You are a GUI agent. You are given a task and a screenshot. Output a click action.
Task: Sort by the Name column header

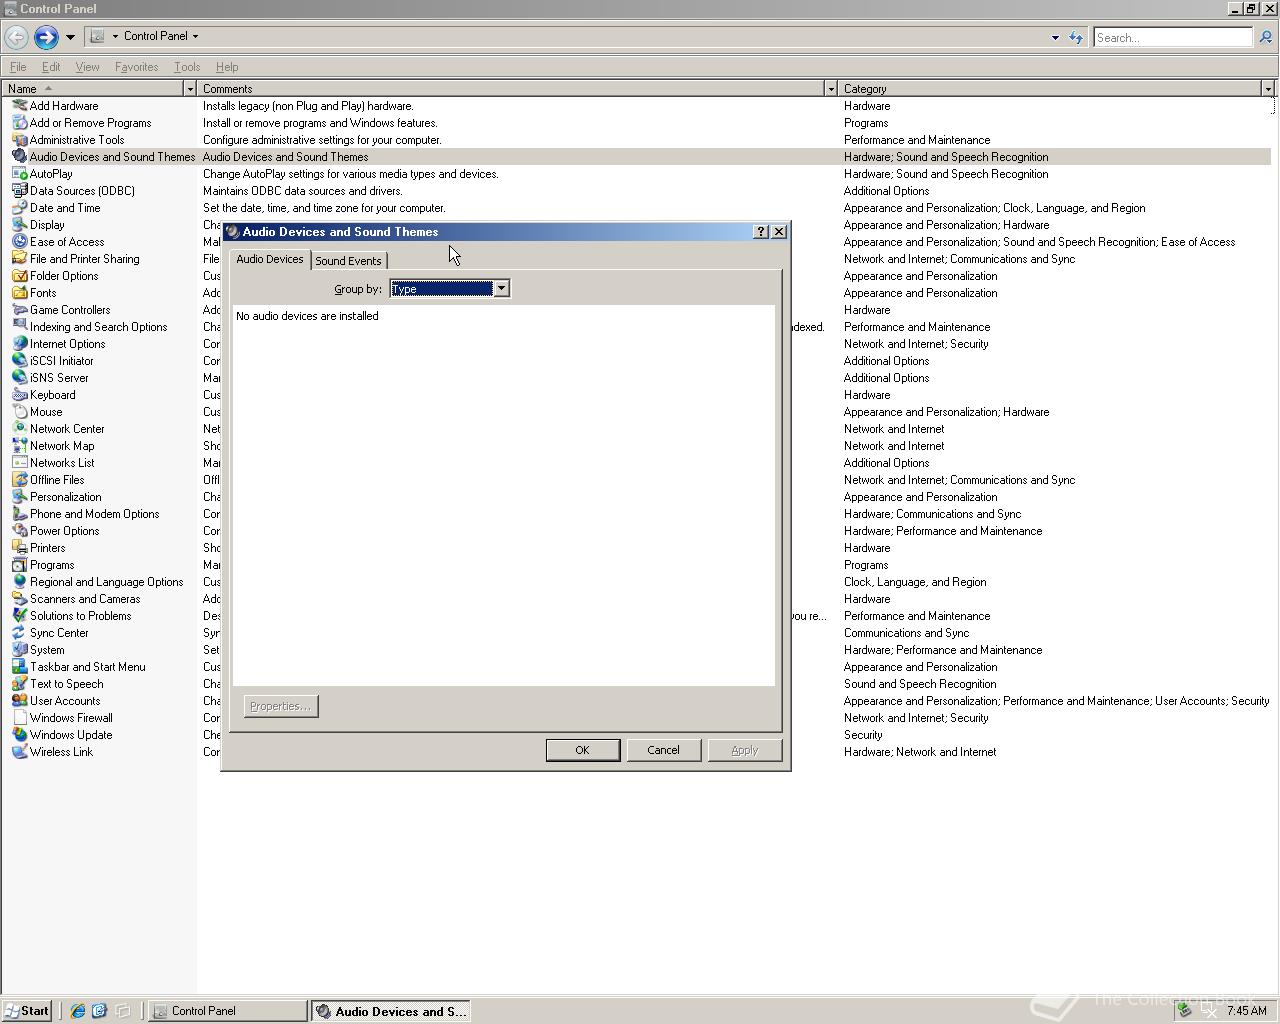click(x=92, y=89)
